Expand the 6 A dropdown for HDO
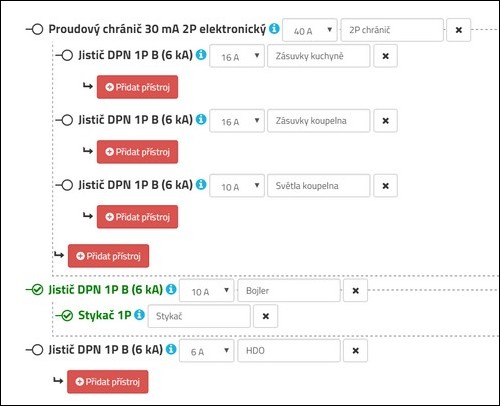This screenshot has width=500, height=406. [x=207, y=351]
